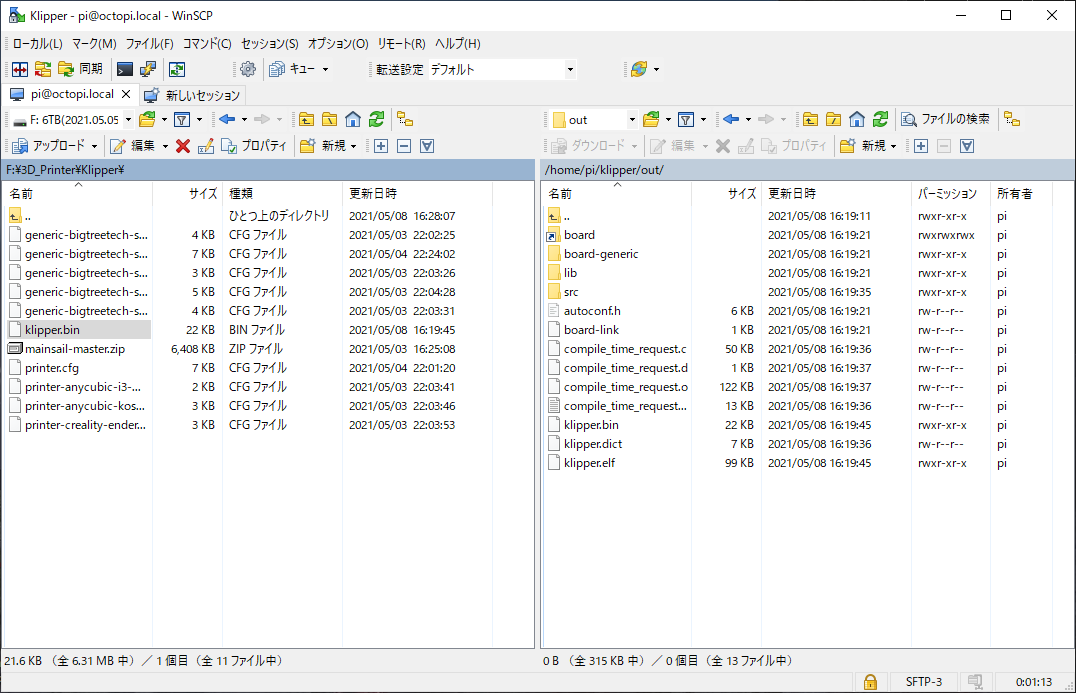
Task: Go back in local panel history
Action: 227,120
